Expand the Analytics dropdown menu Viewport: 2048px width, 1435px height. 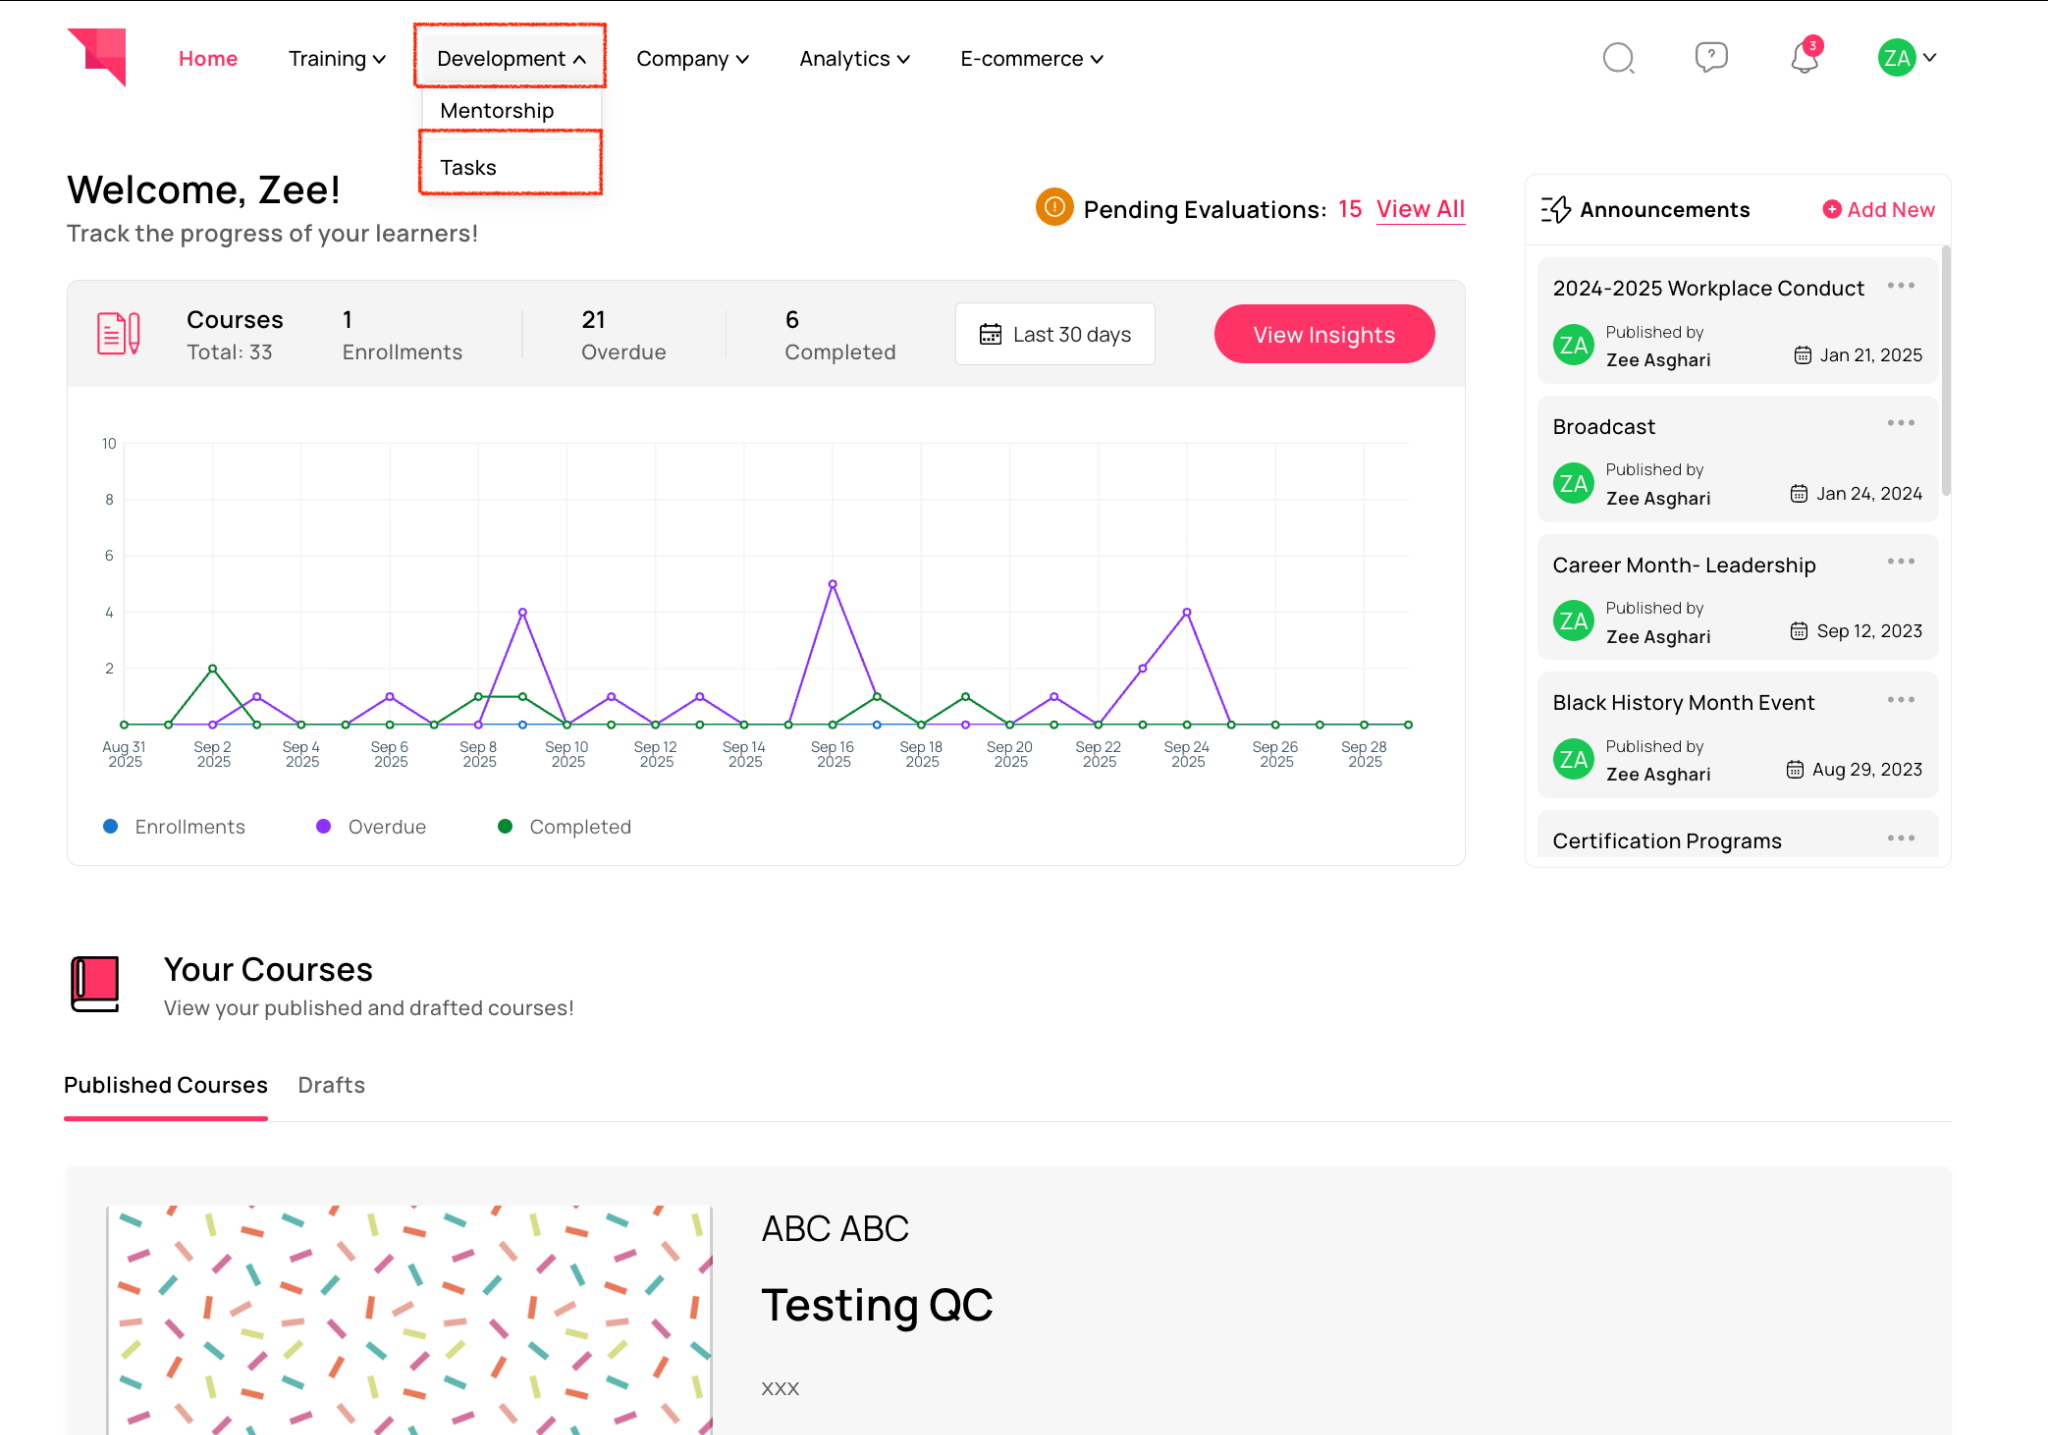[854, 59]
